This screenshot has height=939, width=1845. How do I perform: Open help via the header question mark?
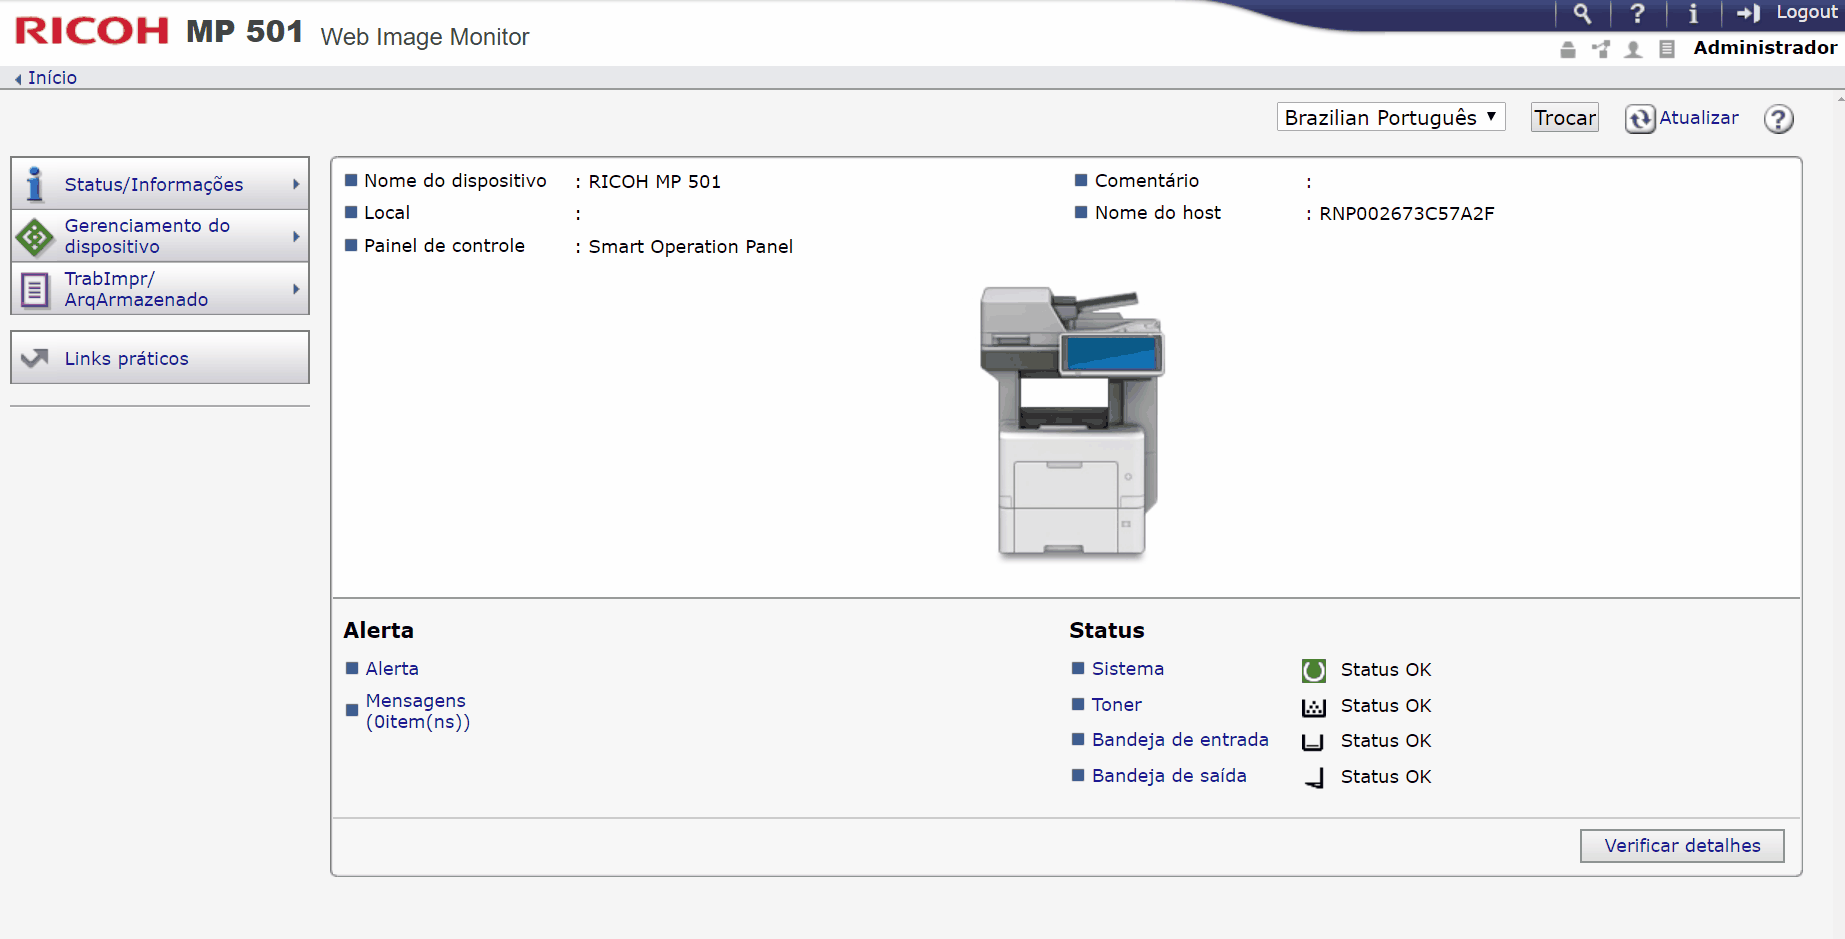[x=1637, y=13]
